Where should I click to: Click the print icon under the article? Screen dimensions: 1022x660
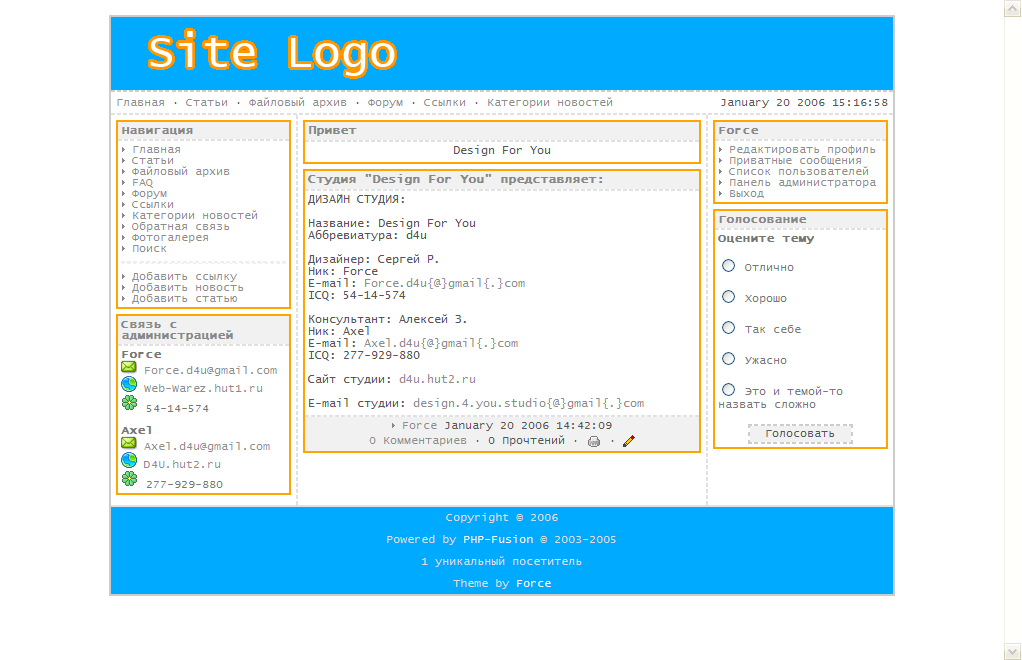point(594,441)
